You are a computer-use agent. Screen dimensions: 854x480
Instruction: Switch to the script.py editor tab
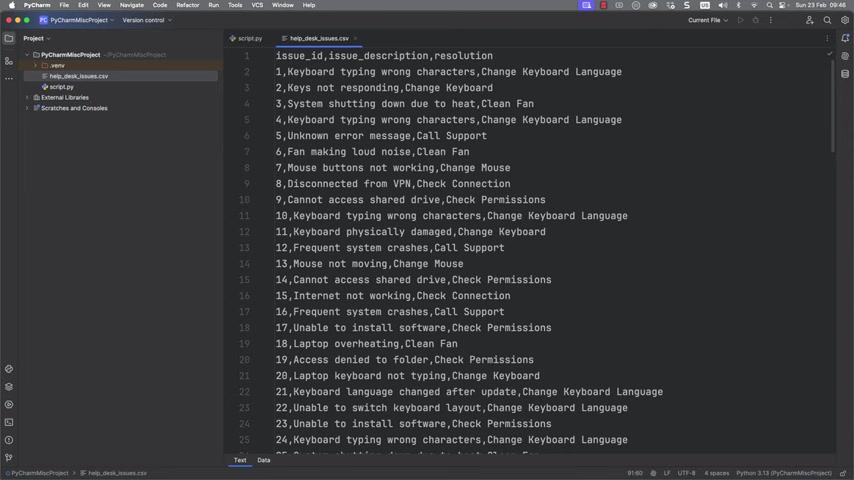247,38
